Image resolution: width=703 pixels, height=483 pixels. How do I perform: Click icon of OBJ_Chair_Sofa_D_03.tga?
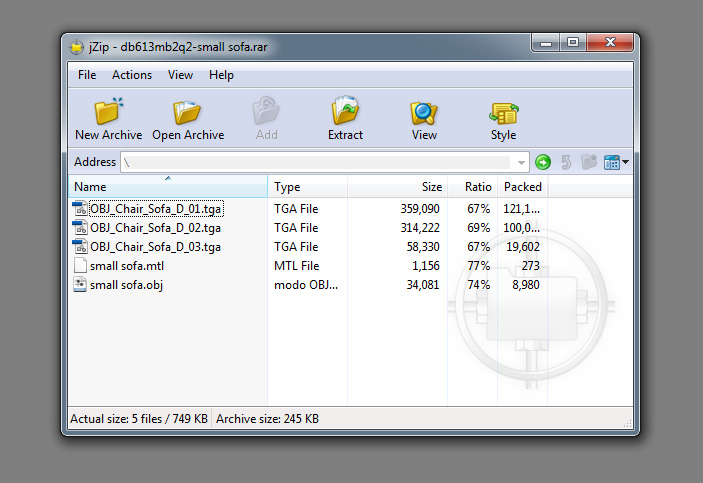click(x=80, y=247)
